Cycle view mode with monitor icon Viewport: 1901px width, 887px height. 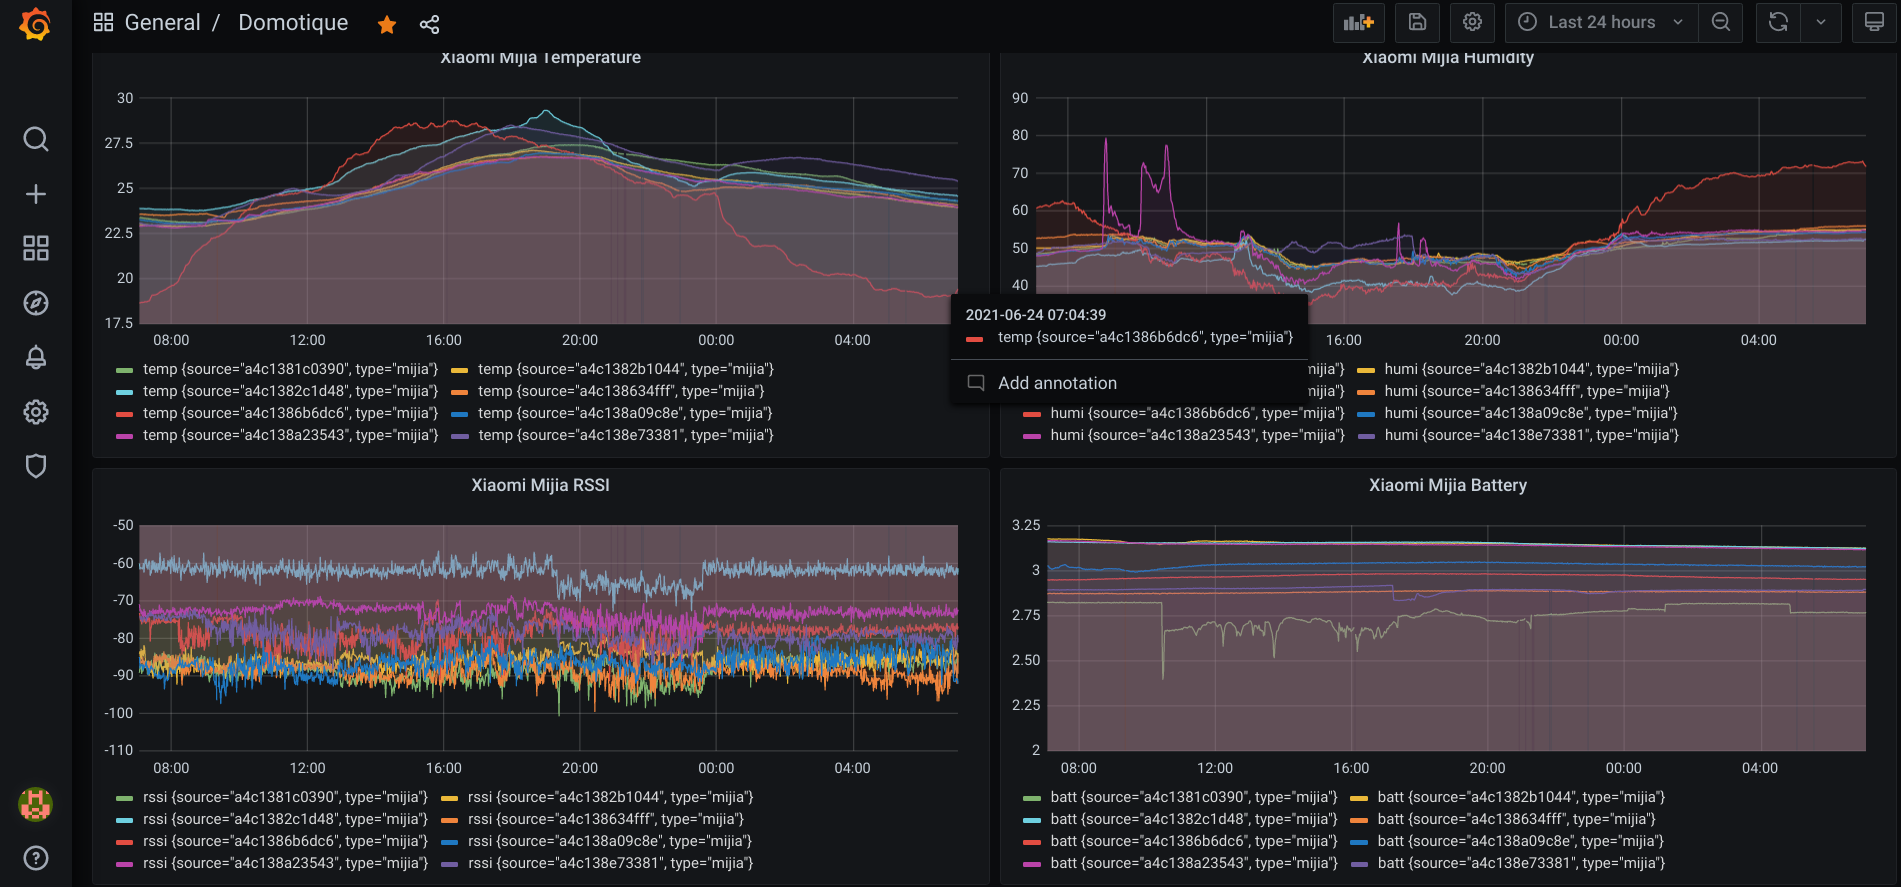pyautogui.click(x=1874, y=22)
